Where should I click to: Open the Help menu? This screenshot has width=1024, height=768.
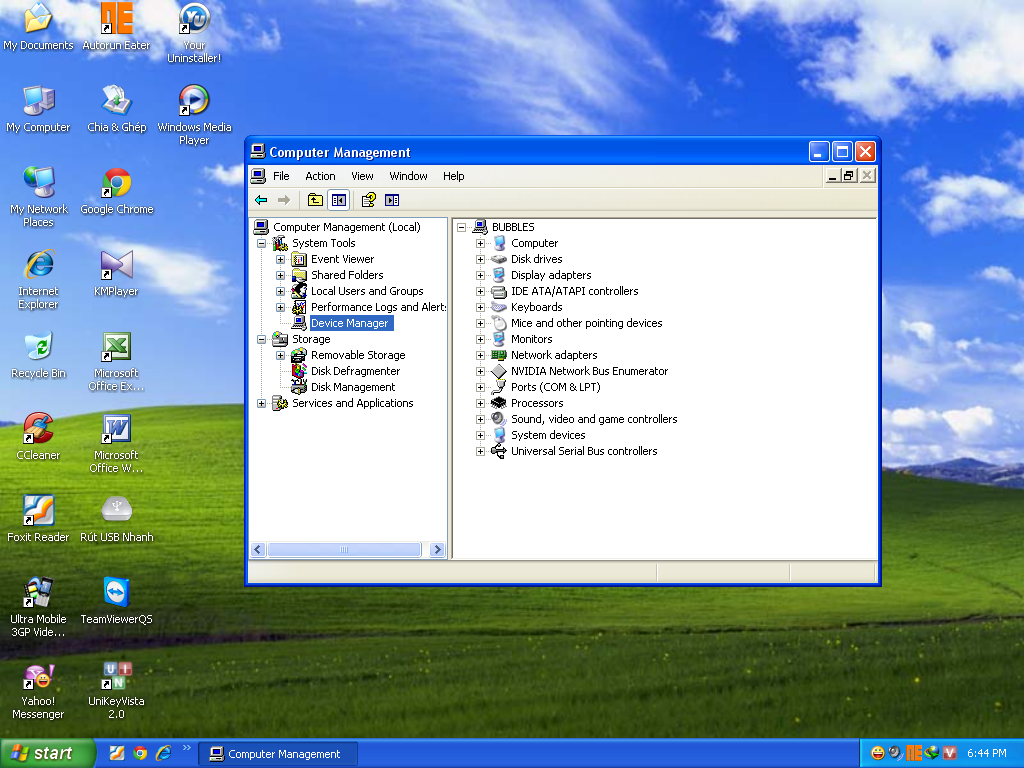pos(453,176)
